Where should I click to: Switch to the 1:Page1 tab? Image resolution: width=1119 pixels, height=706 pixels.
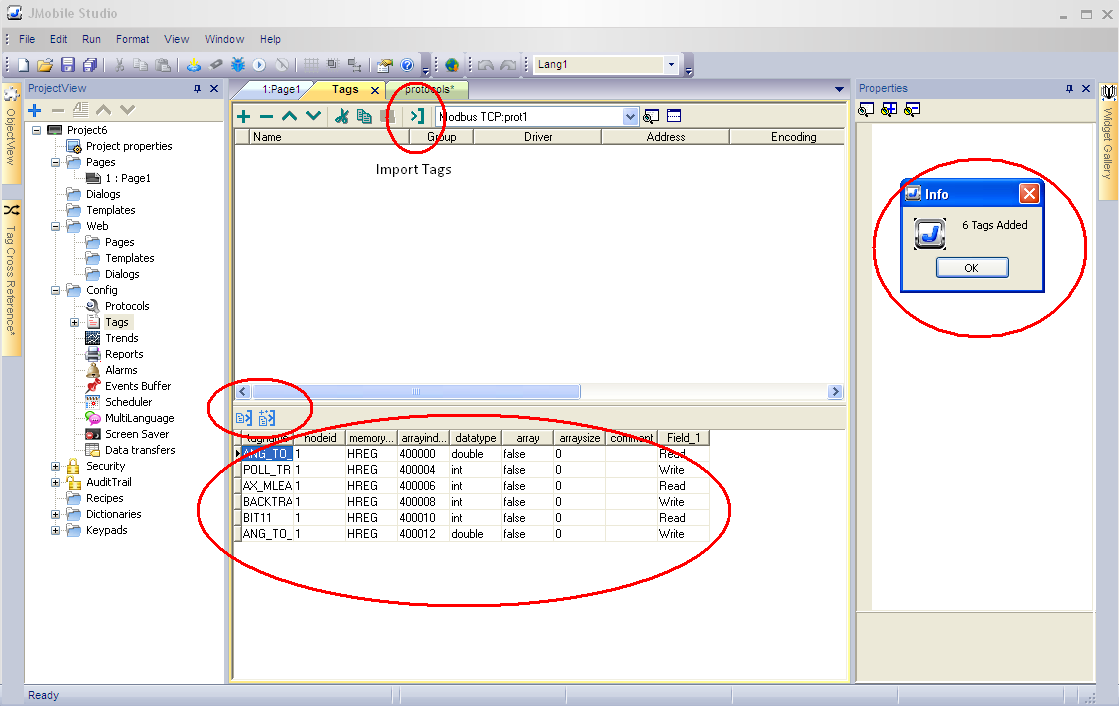click(x=281, y=89)
